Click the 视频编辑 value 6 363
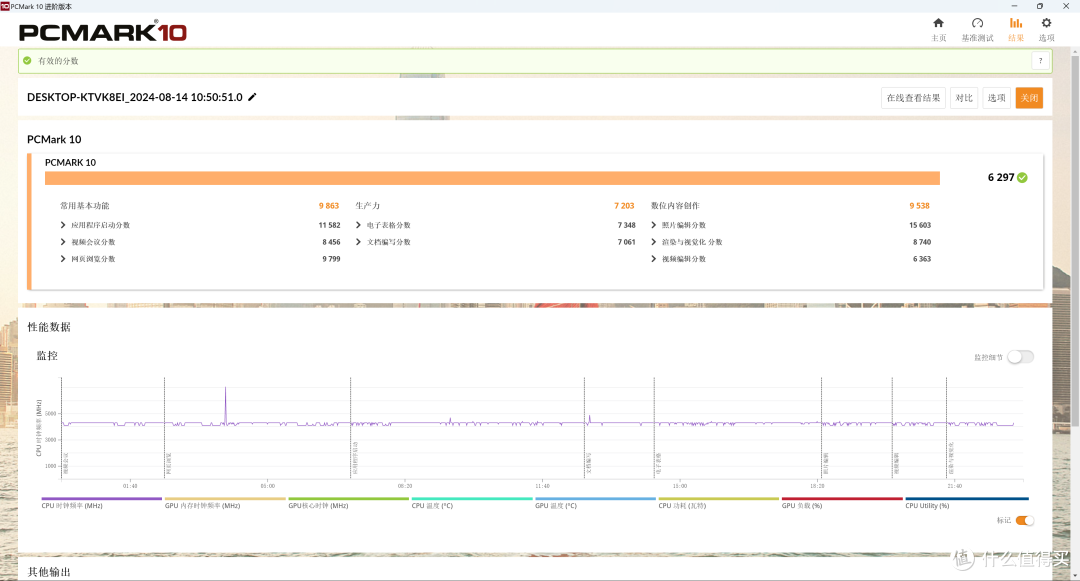This screenshot has width=1080, height=581. 922,259
